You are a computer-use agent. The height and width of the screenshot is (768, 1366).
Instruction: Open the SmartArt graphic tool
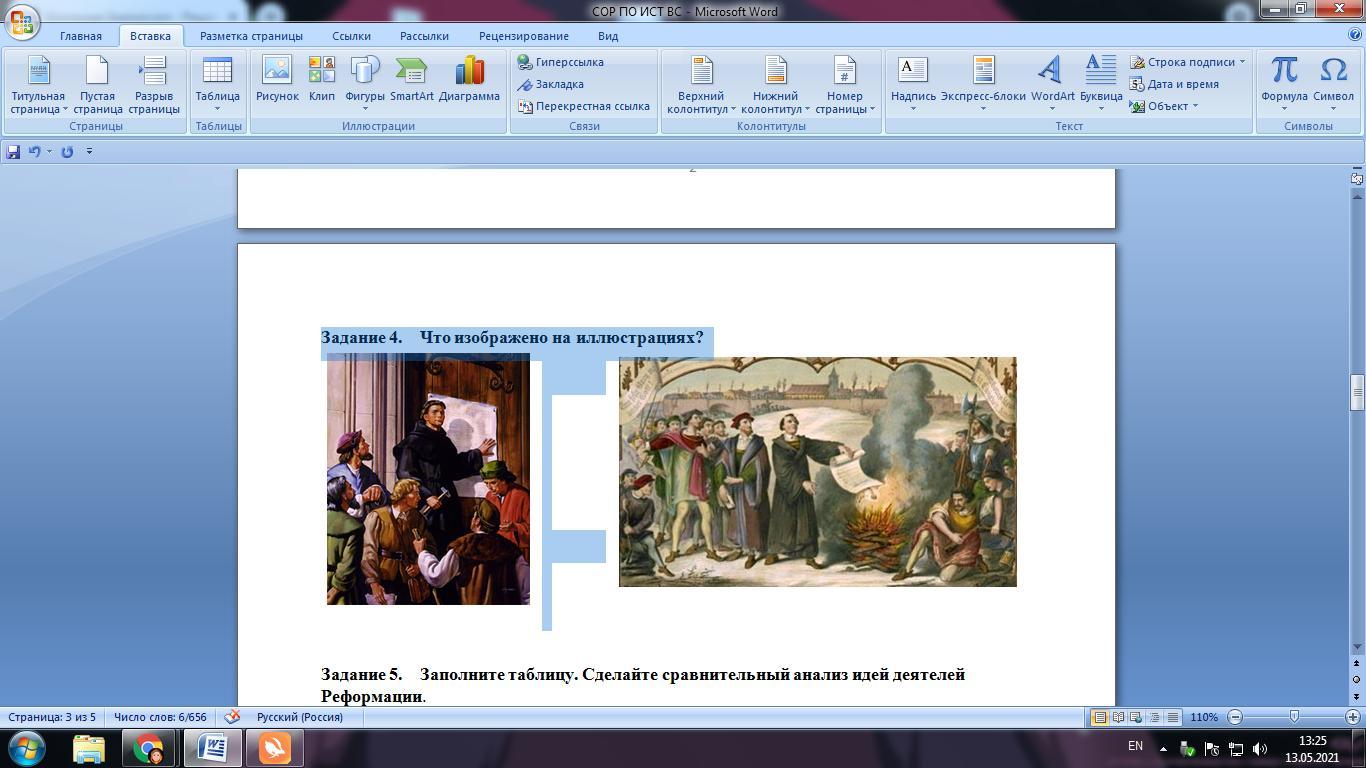pyautogui.click(x=411, y=79)
